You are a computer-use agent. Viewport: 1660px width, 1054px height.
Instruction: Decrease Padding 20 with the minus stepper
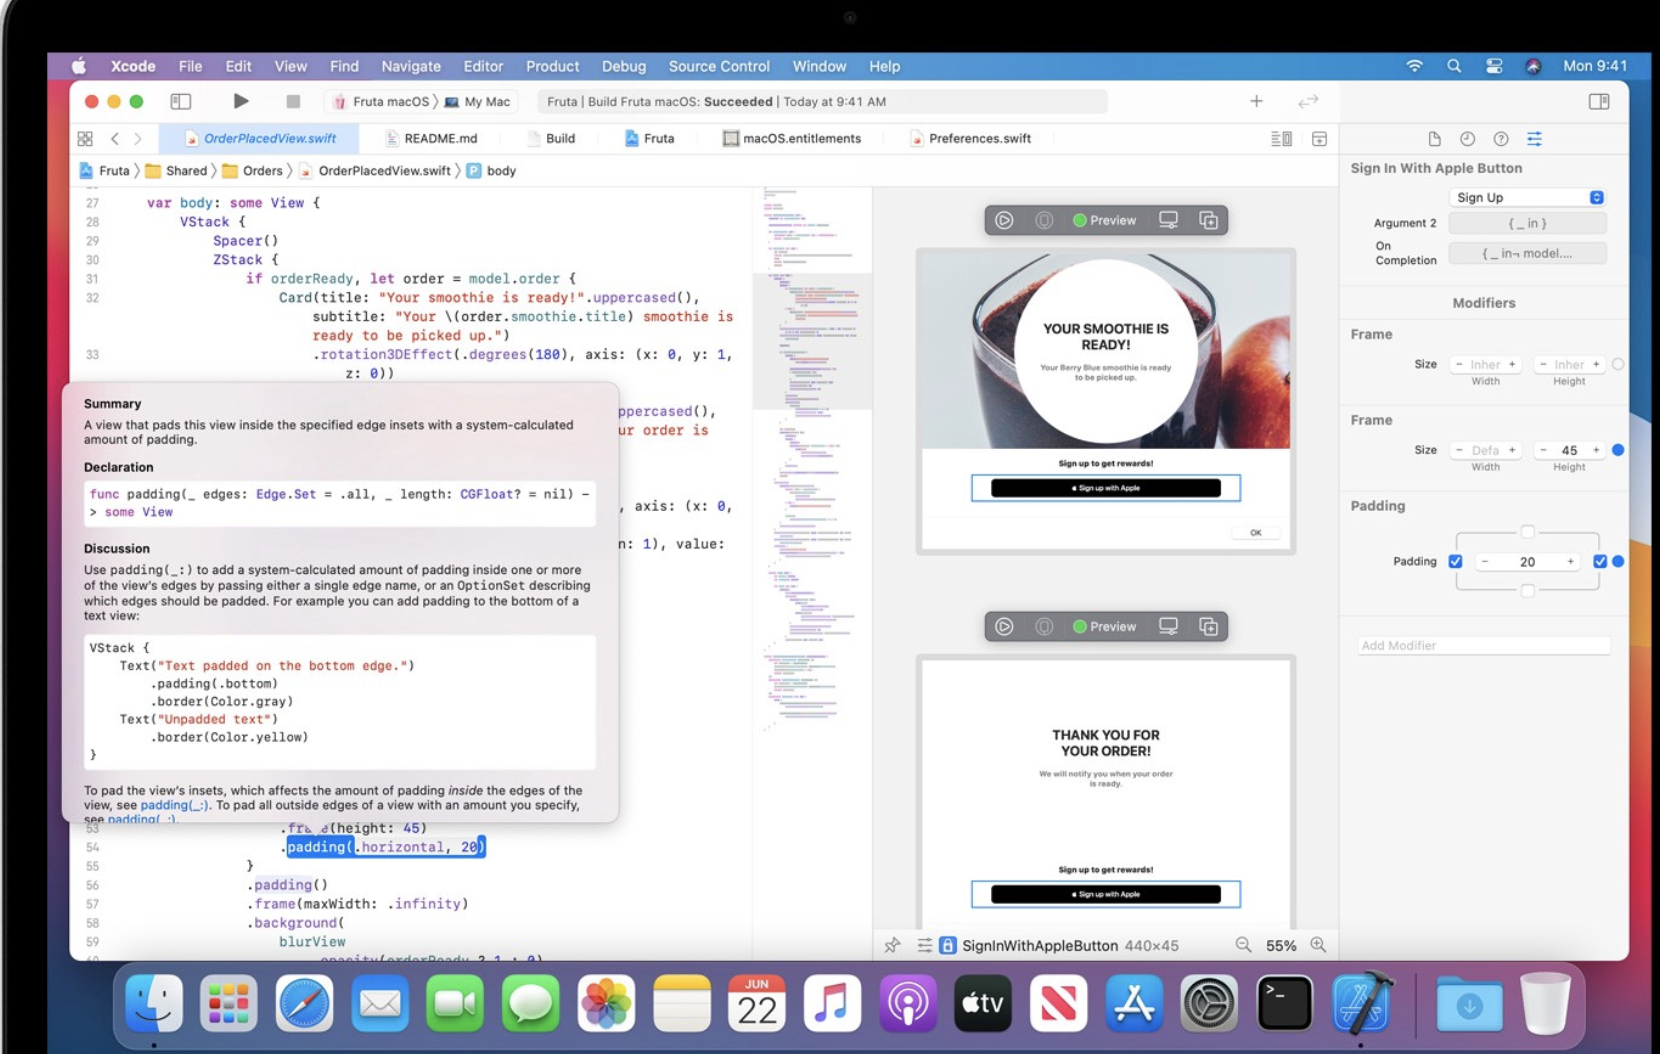click(x=1485, y=561)
